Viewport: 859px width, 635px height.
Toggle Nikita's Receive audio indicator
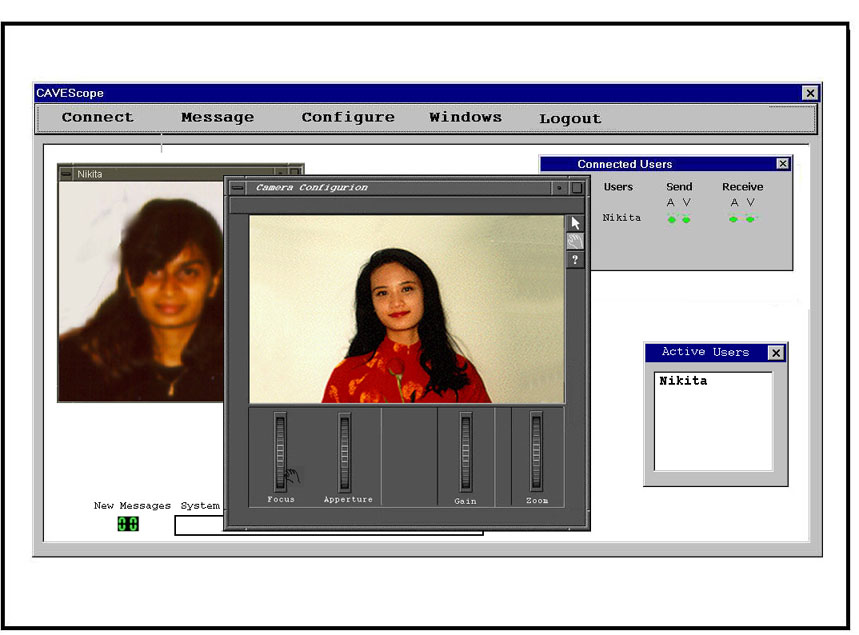734,219
